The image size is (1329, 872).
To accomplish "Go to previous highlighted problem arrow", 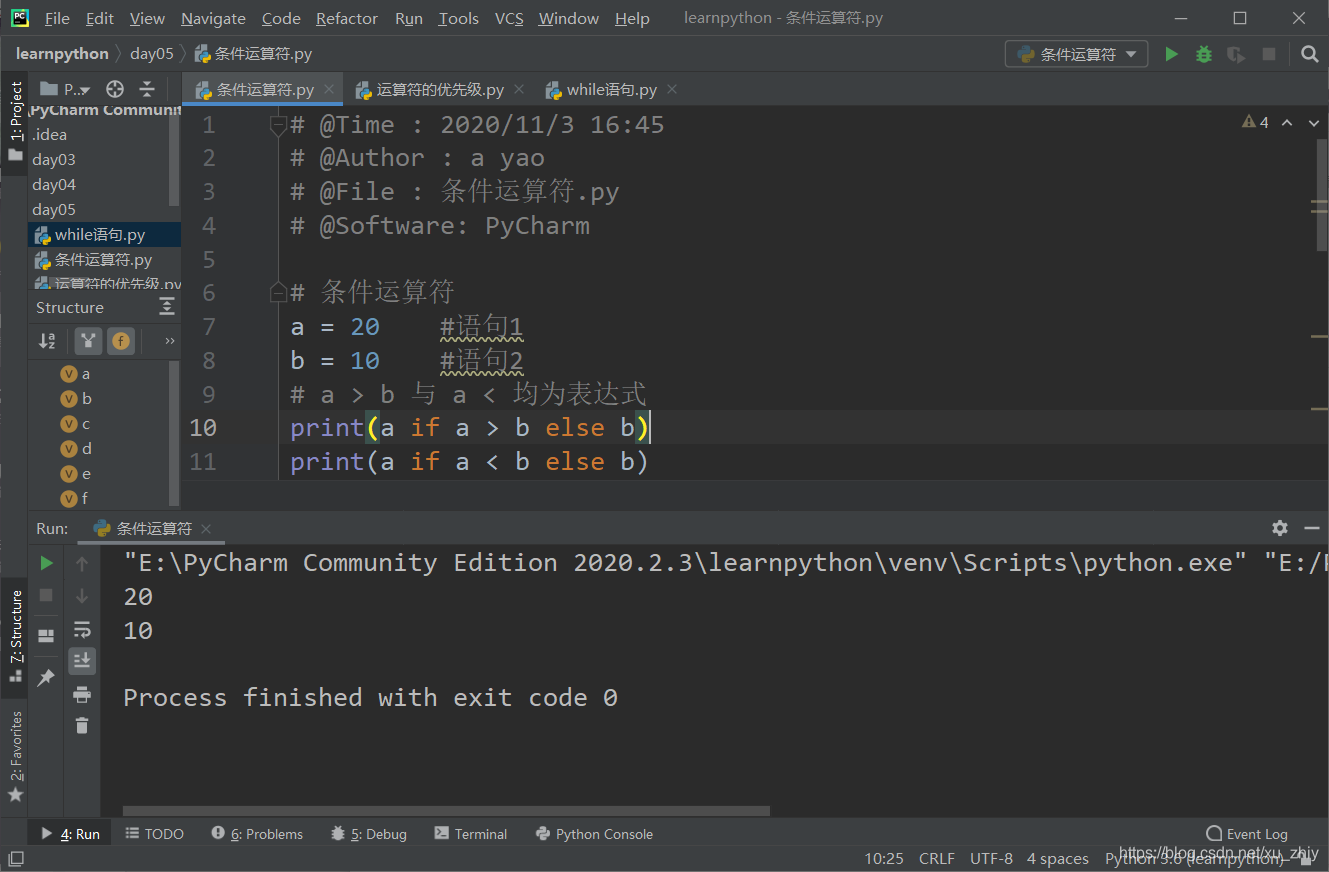I will pyautogui.click(x=1287, y=122).
